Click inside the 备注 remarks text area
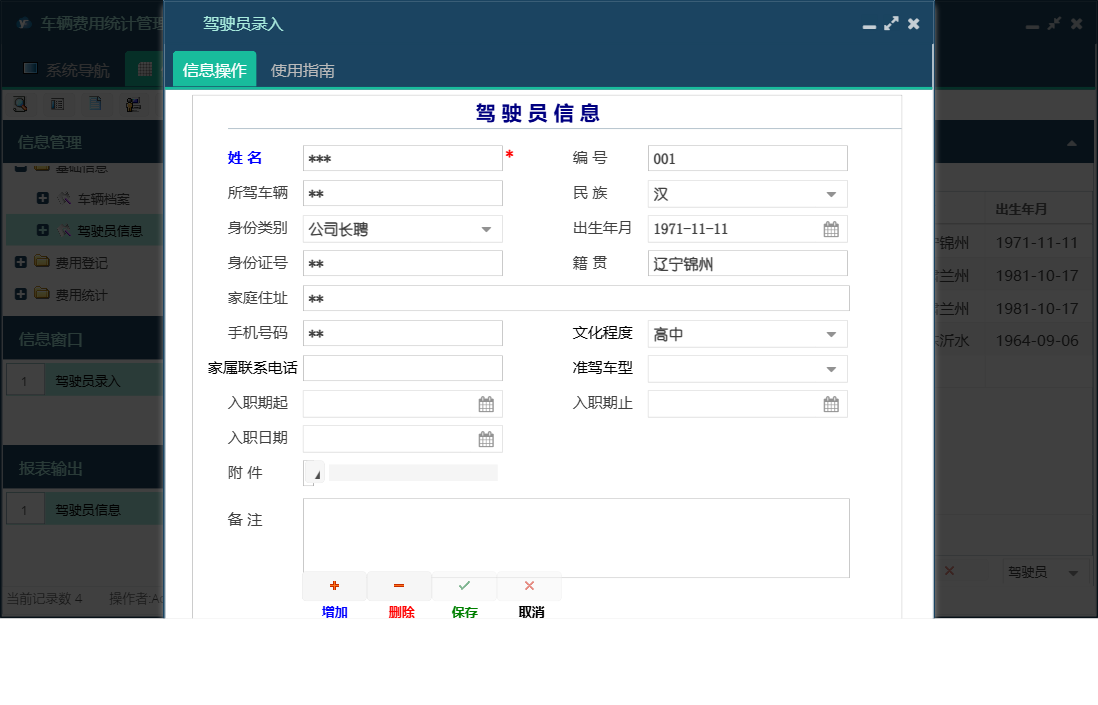The height and width of the screenshot is (705, 1098). pos(575,535)
